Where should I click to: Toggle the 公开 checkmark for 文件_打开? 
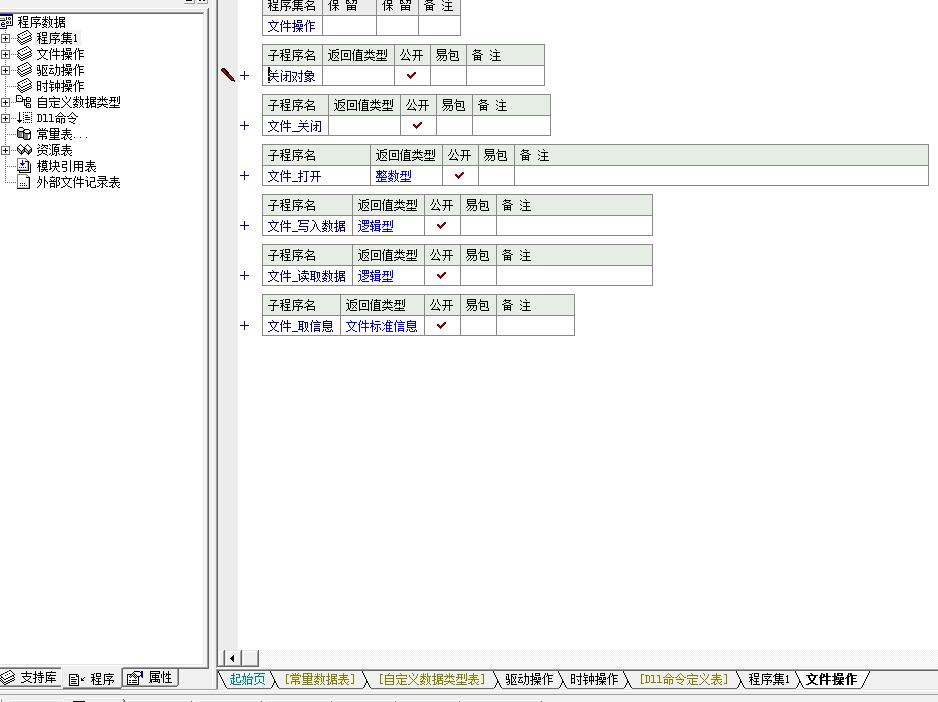pyautogui.click(x=460, y=176)
